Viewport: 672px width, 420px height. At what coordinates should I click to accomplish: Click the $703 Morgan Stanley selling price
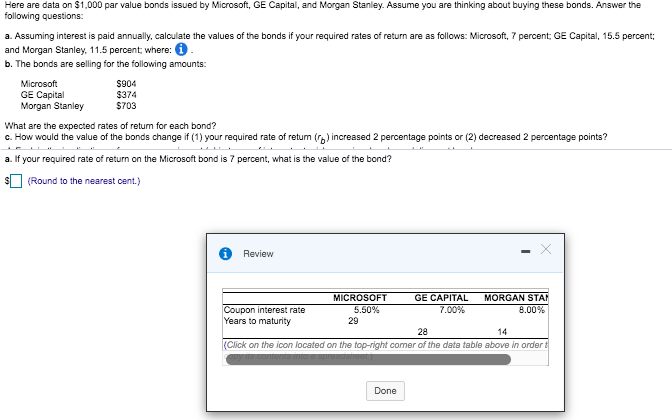point(126,106)
